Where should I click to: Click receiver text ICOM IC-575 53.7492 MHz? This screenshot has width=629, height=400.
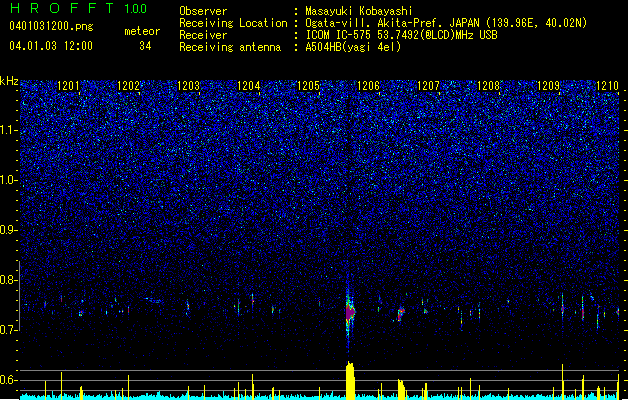pyautogui.click(x=401, y=35)
